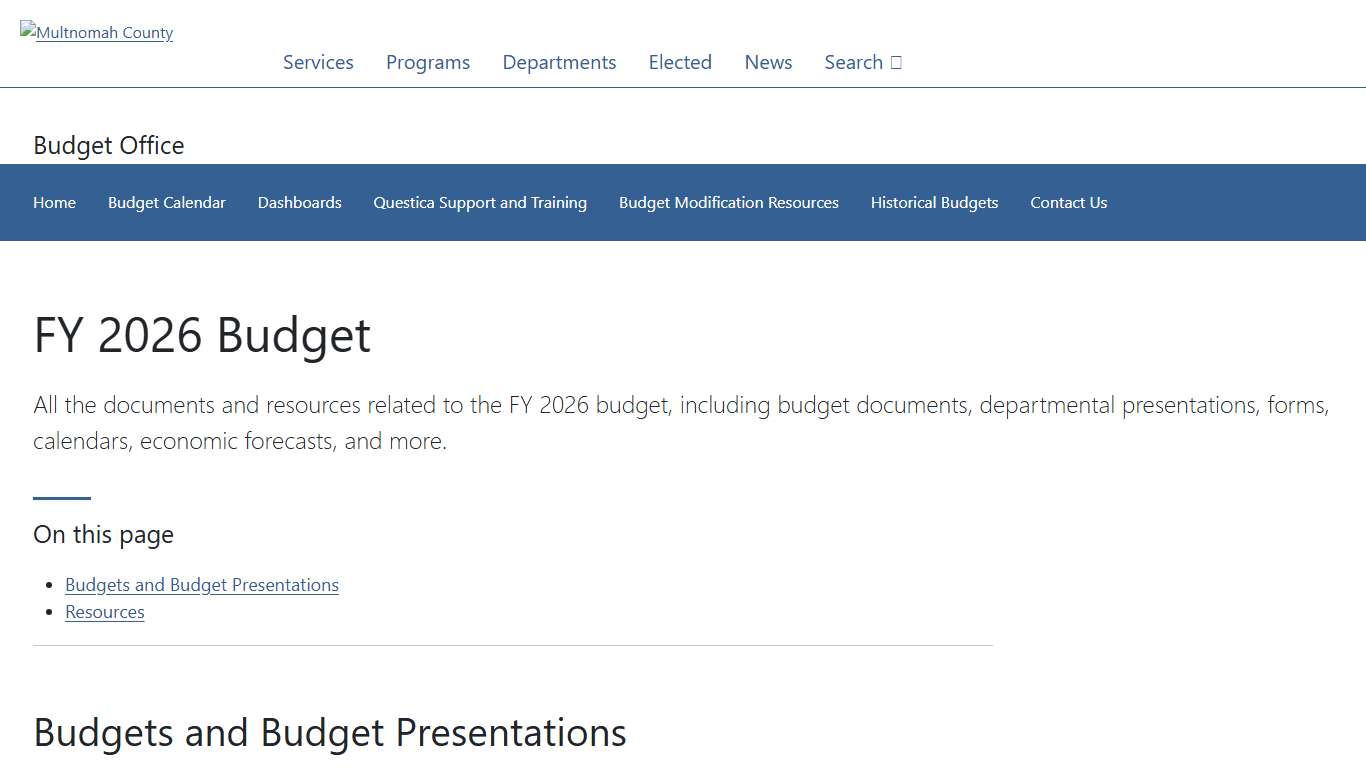Jump to Budgets and Budget Presentations section
Screen dimensions: 1366x768
[x=201, y=584]
